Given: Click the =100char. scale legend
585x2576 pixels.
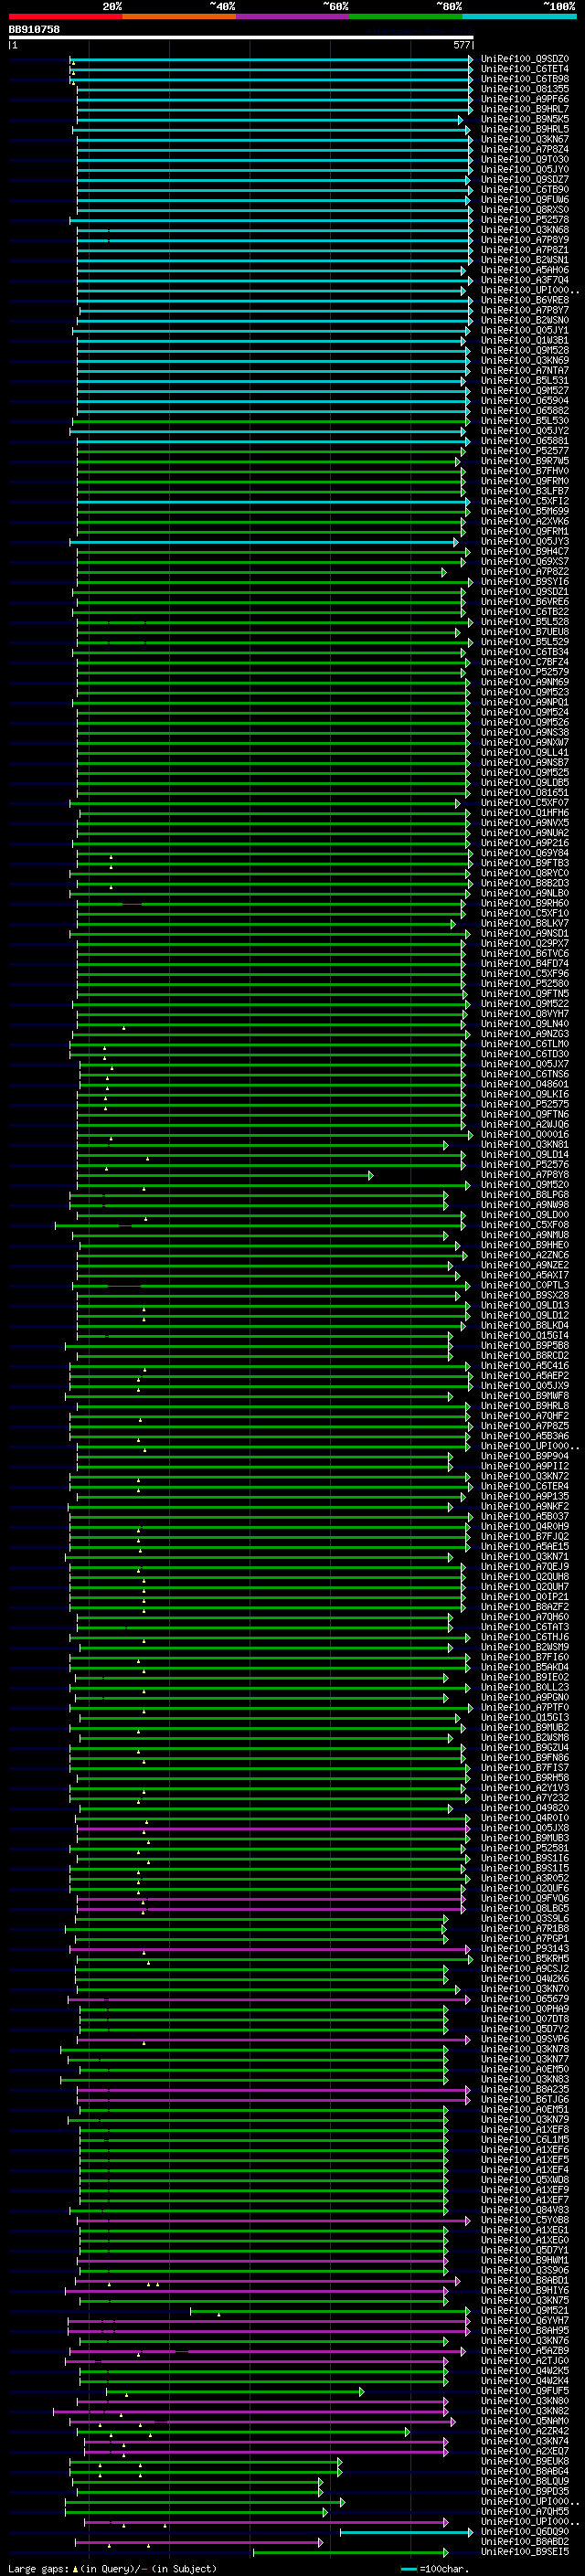Looking at the screenshot, I should click(434, 2569).
